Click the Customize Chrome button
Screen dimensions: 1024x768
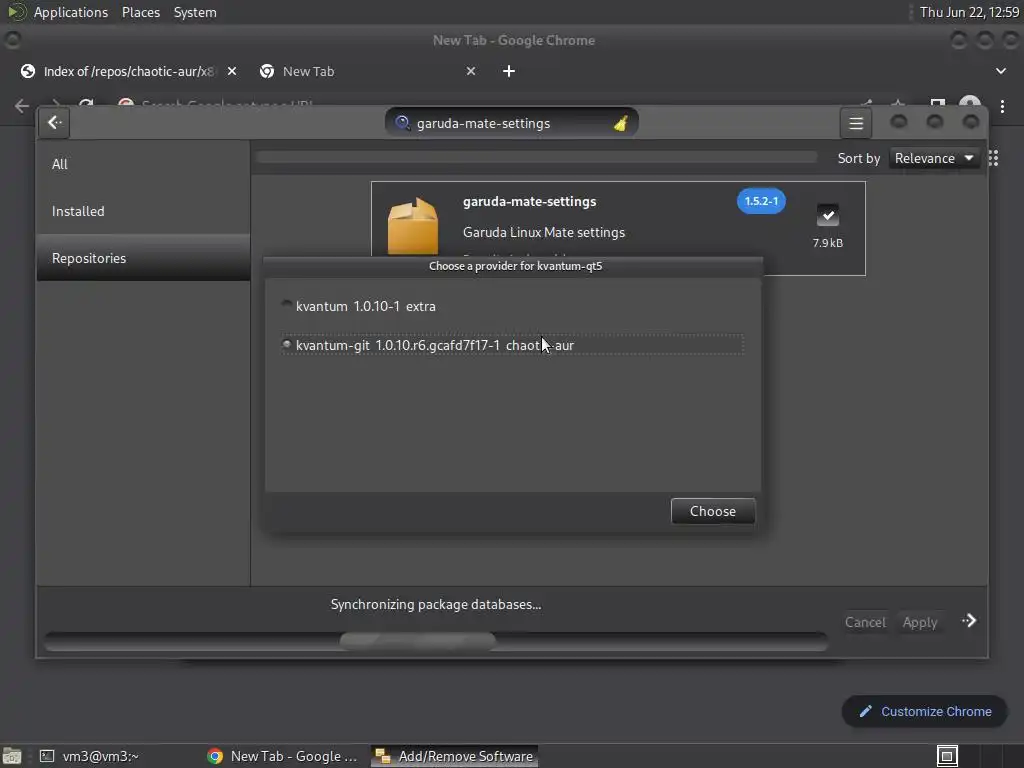[925, 711]
